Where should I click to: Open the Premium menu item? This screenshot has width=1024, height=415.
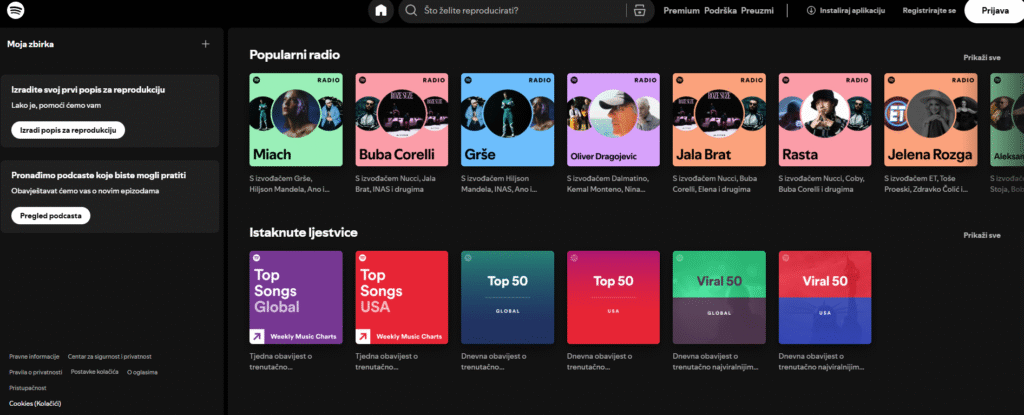pos(680,11)
